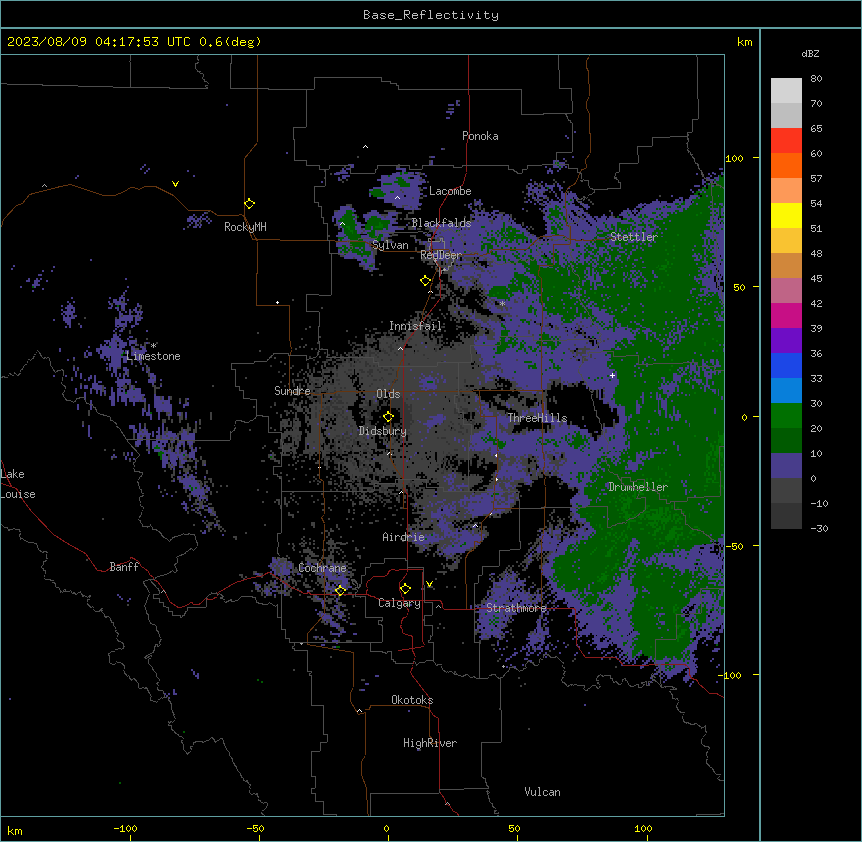
Task: Click the 42 dBZ magenta swatch
Action: point(786,315)
